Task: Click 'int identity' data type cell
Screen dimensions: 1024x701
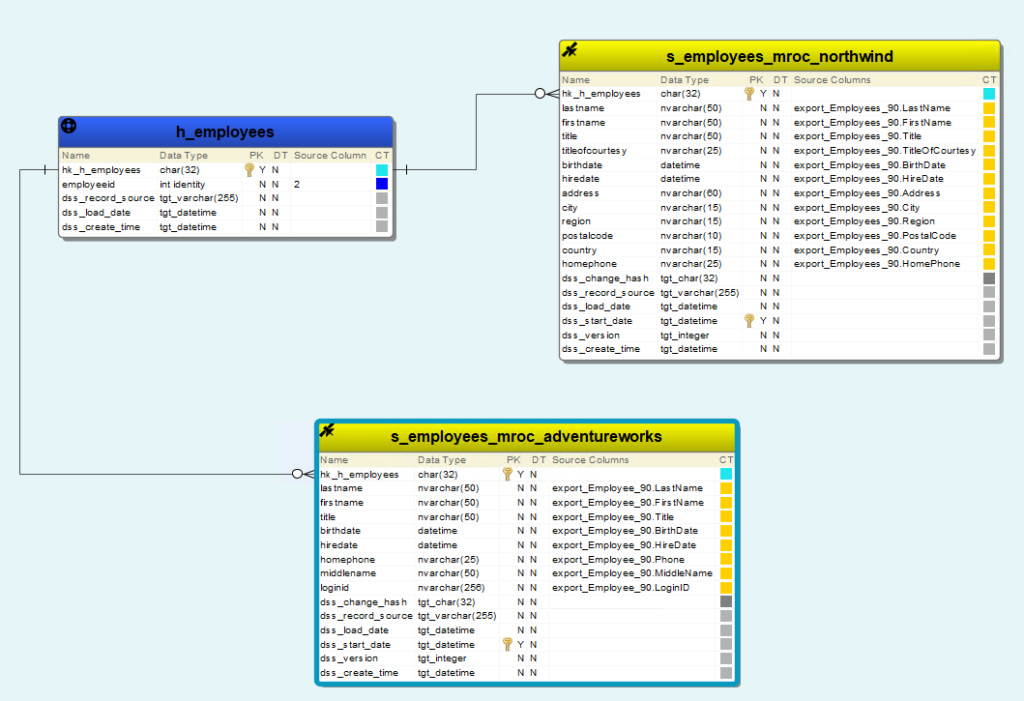Action: pyautogui.click(x=182, y=184)
